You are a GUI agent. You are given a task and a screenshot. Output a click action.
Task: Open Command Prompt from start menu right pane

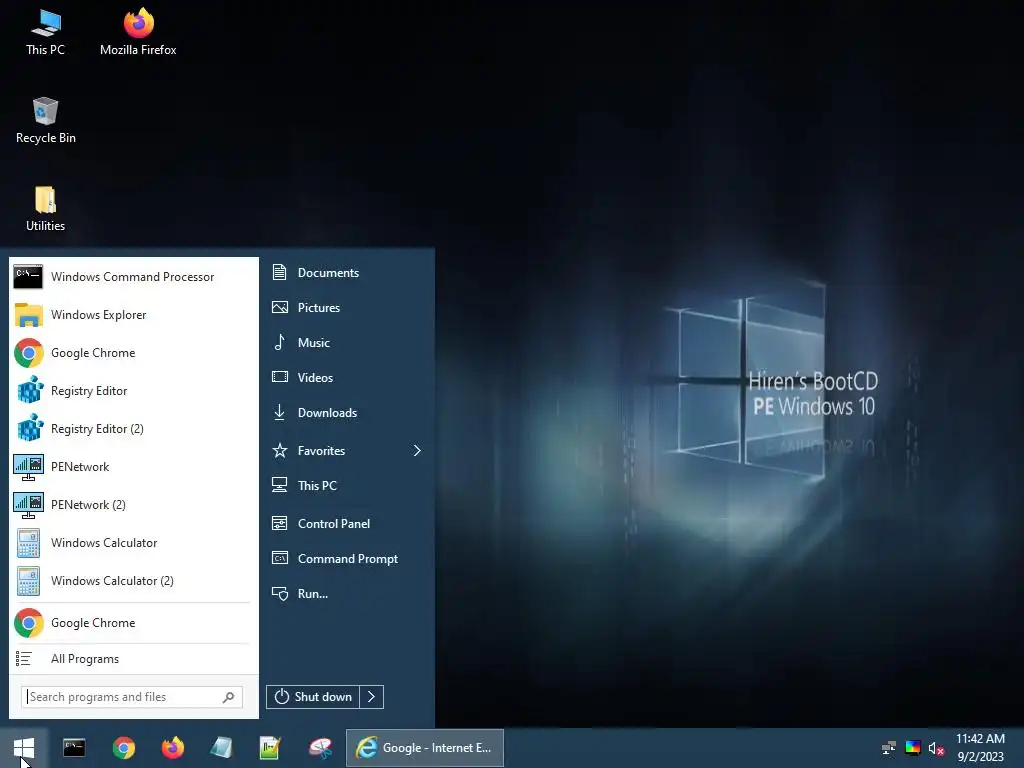tap(347, 558)
